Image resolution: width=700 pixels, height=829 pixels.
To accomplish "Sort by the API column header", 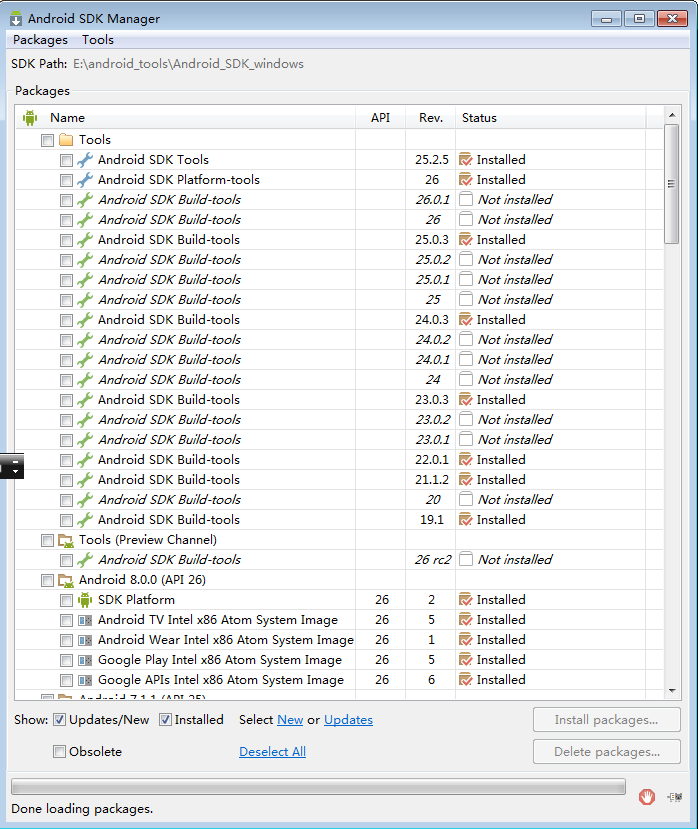I will click(x=381, y=118).
